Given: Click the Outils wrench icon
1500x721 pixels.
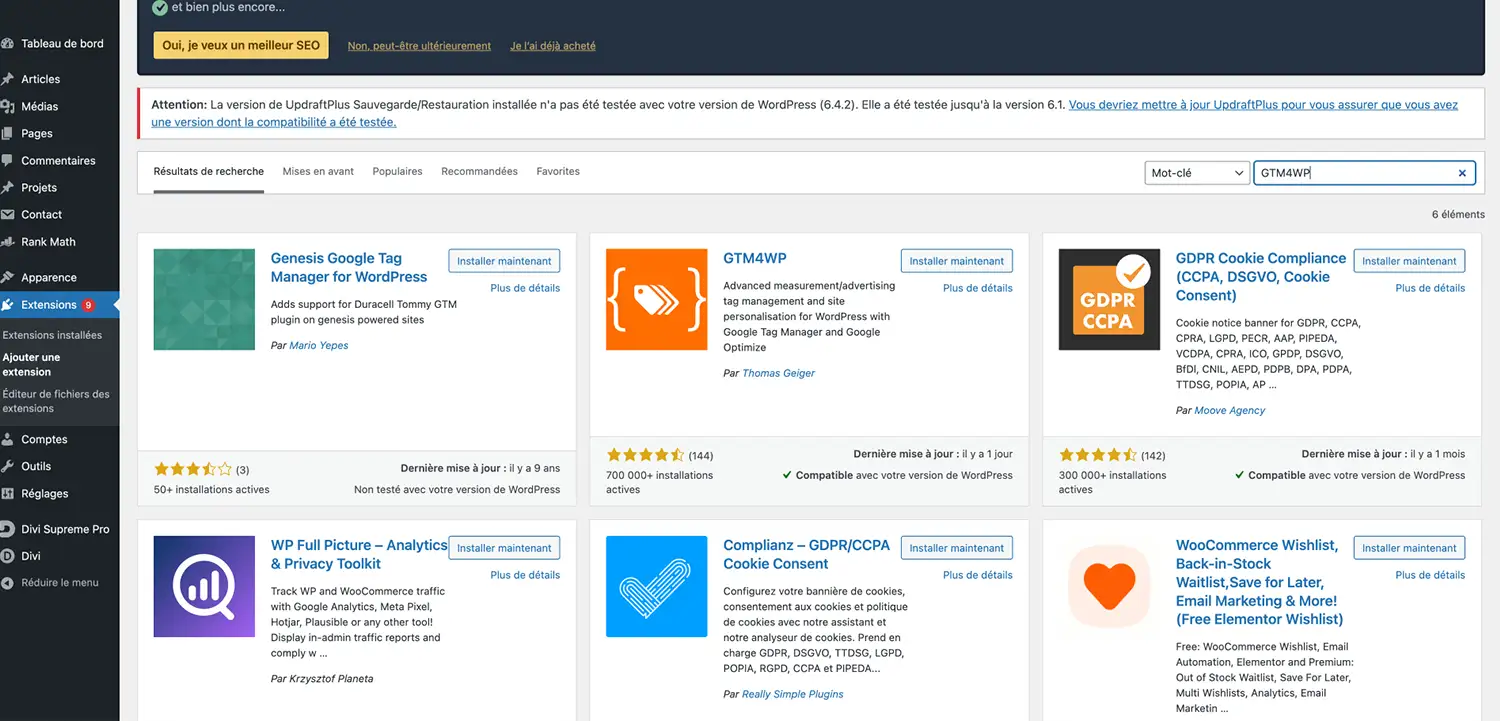Looking at the screenshot, I should point(8,466).
